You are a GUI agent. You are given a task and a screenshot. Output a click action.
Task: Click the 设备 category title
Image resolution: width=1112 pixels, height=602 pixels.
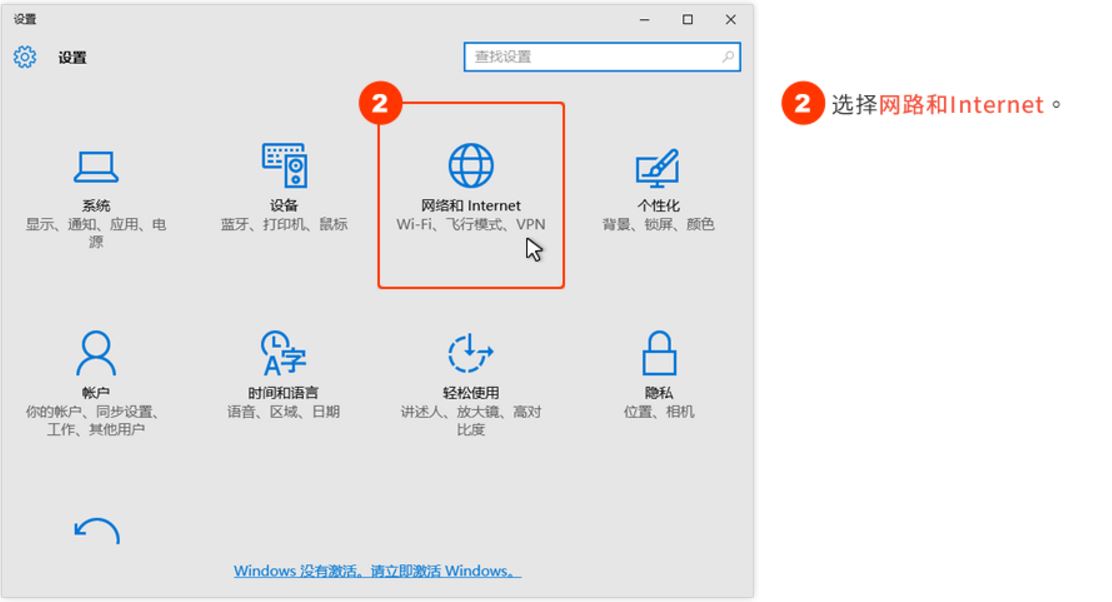point(284,206)
